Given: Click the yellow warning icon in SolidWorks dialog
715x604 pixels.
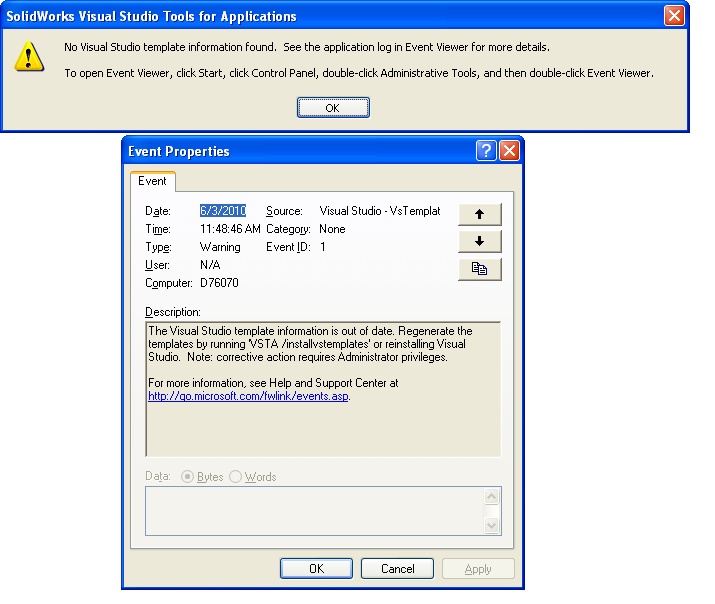Looking at the screenshot, I should pos(29,57).
